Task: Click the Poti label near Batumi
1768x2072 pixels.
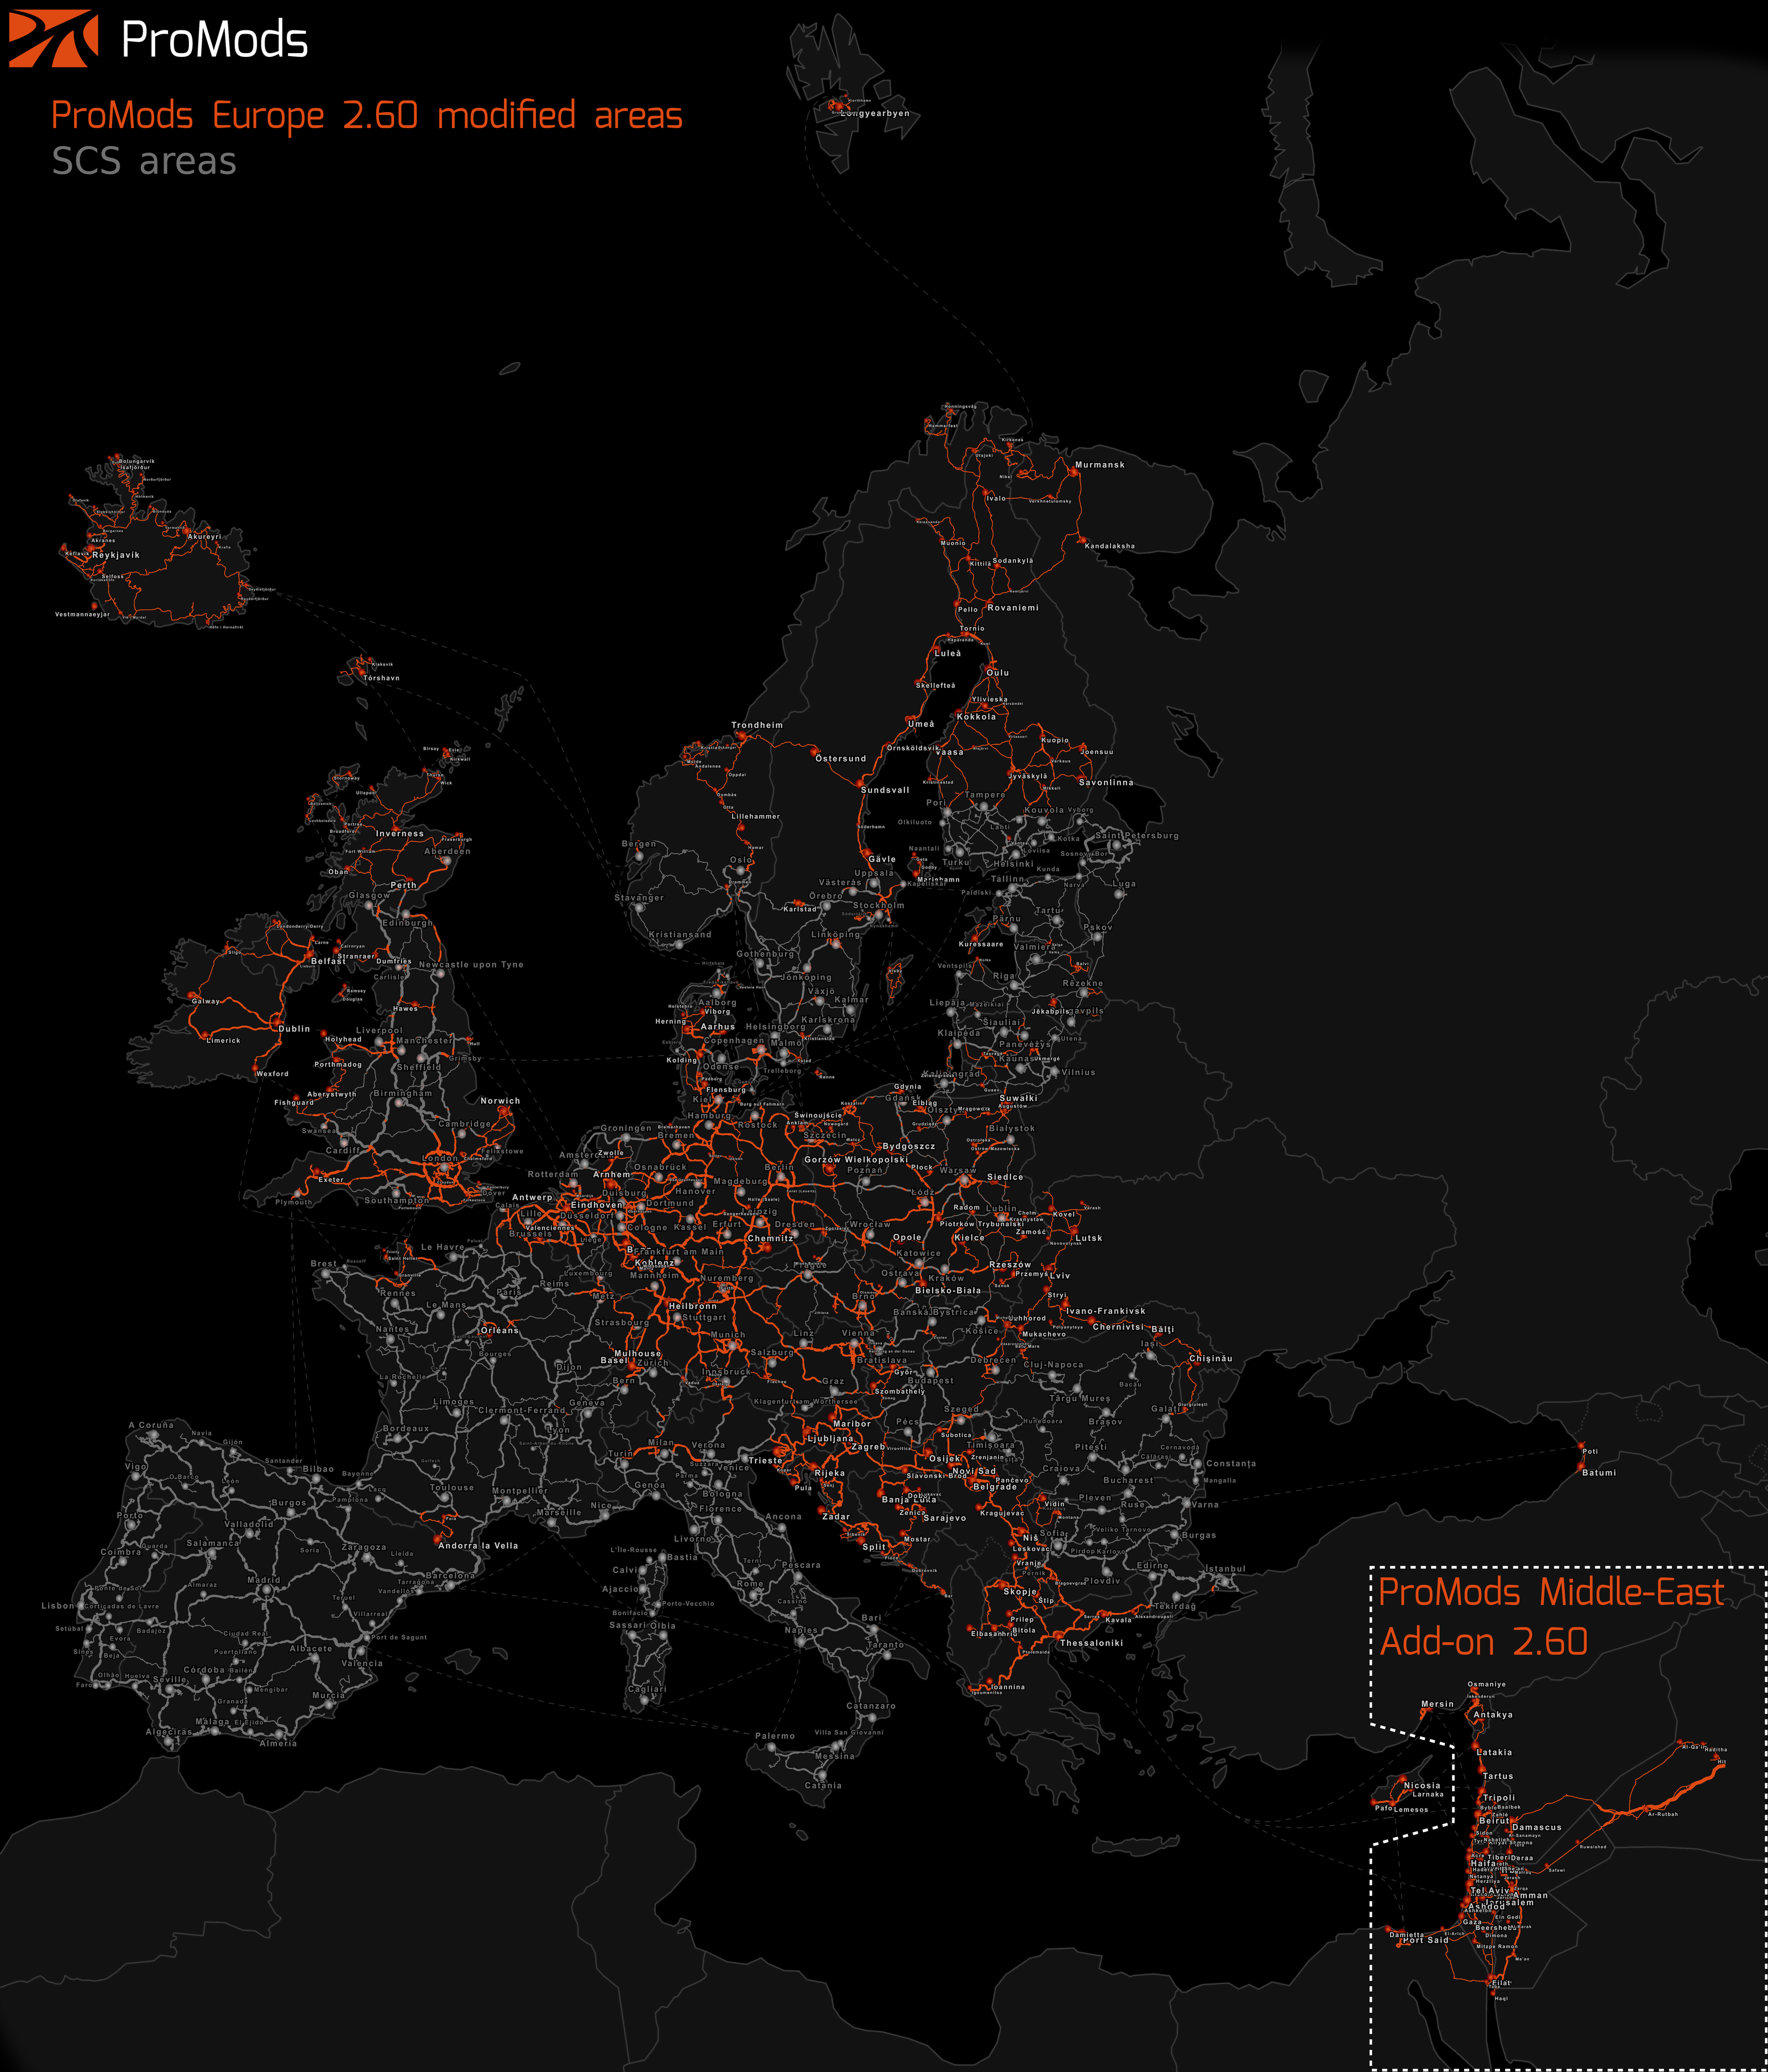Action: click(x=1590, y=1451)
